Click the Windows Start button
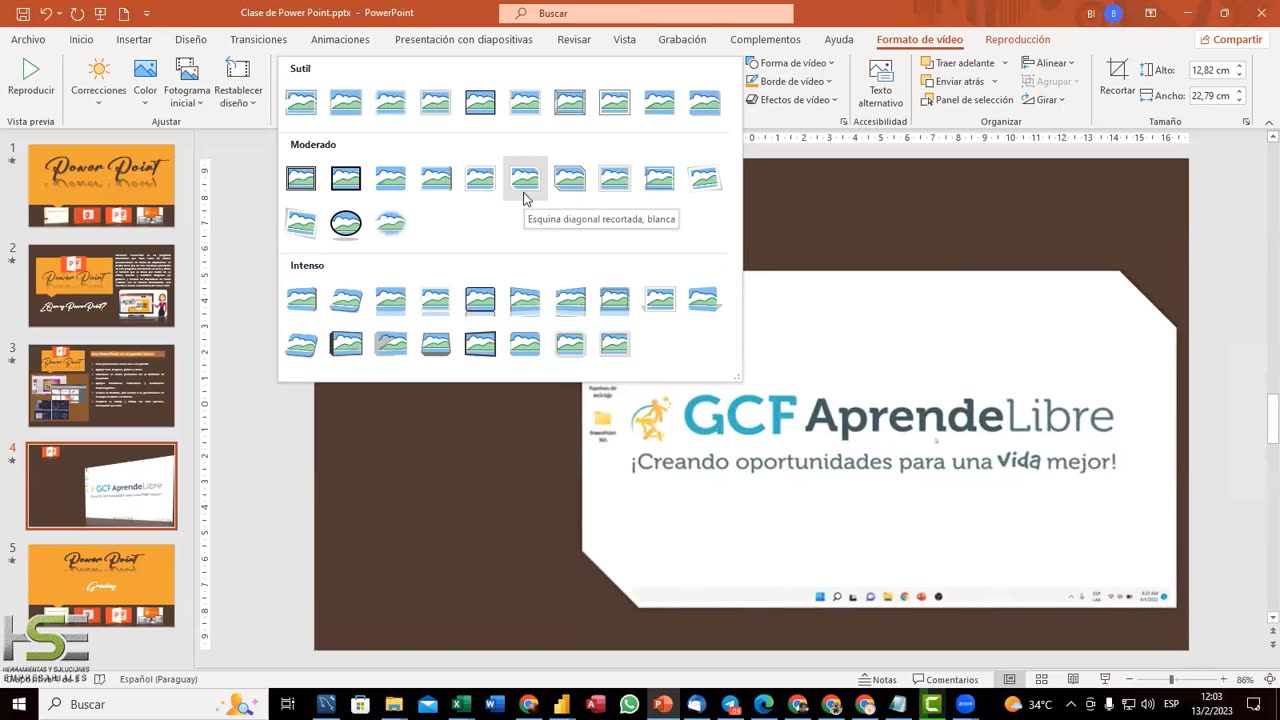Image resolution: width=1280 pixels, height=720 pixels. (19, 704)
